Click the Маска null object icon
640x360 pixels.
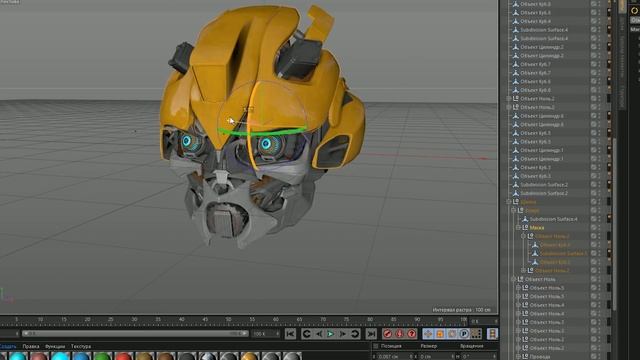coord(525,228)
